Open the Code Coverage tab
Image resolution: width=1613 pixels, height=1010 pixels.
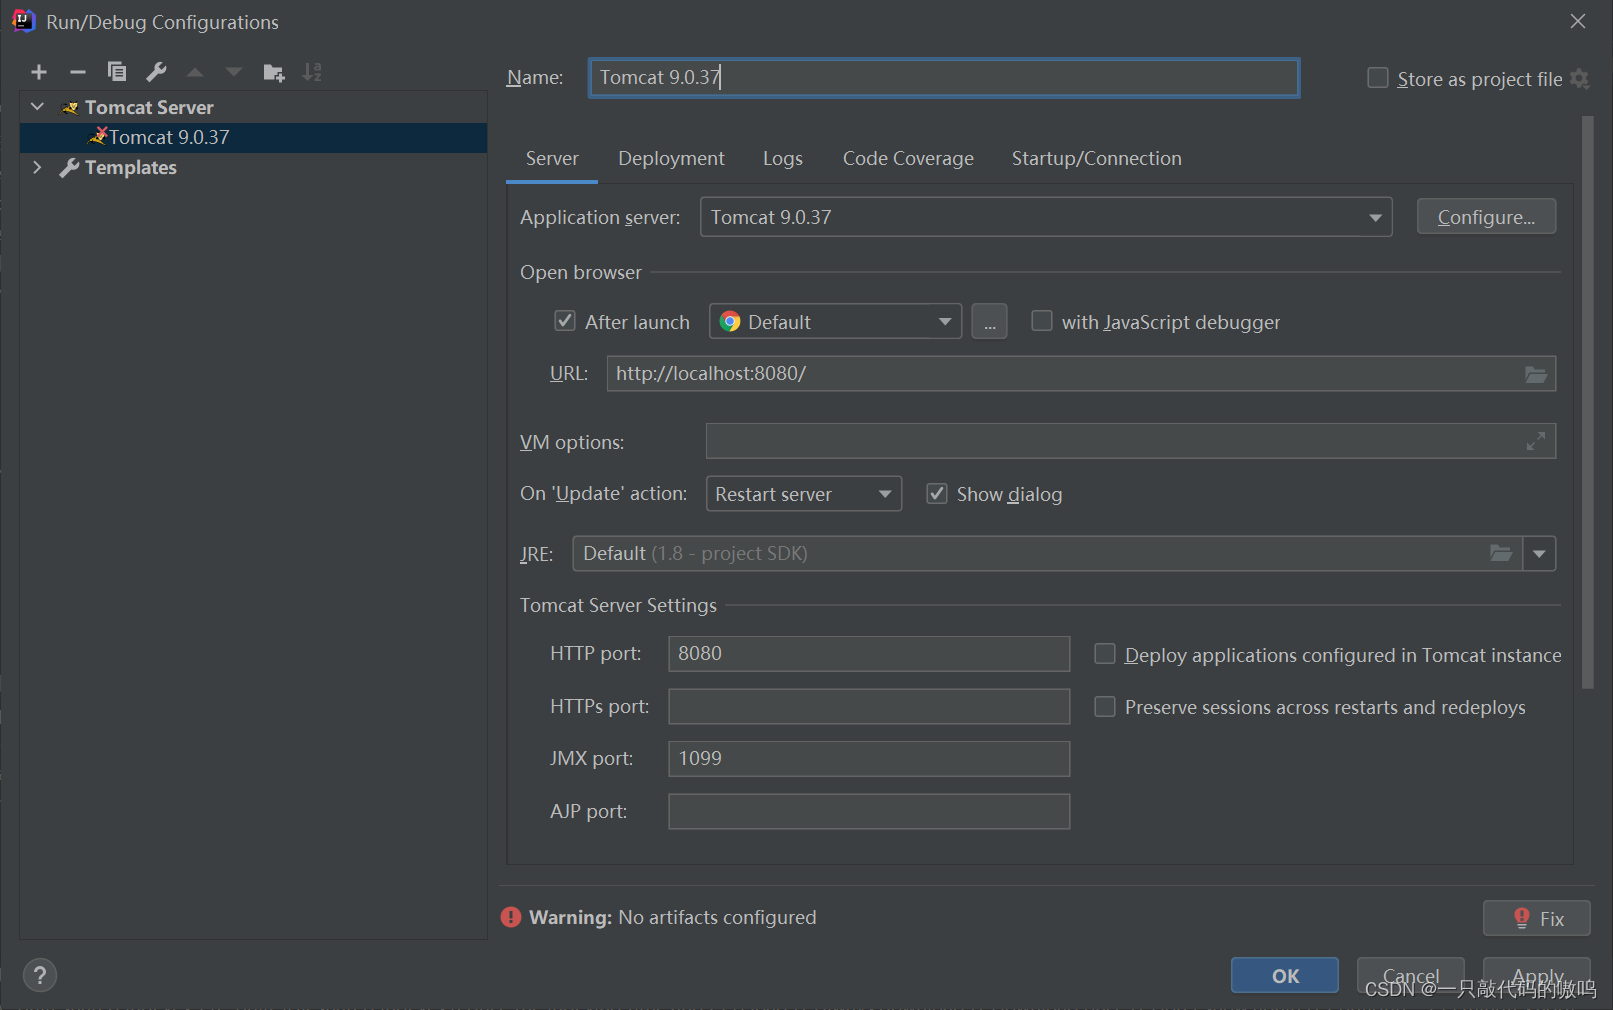908,158
